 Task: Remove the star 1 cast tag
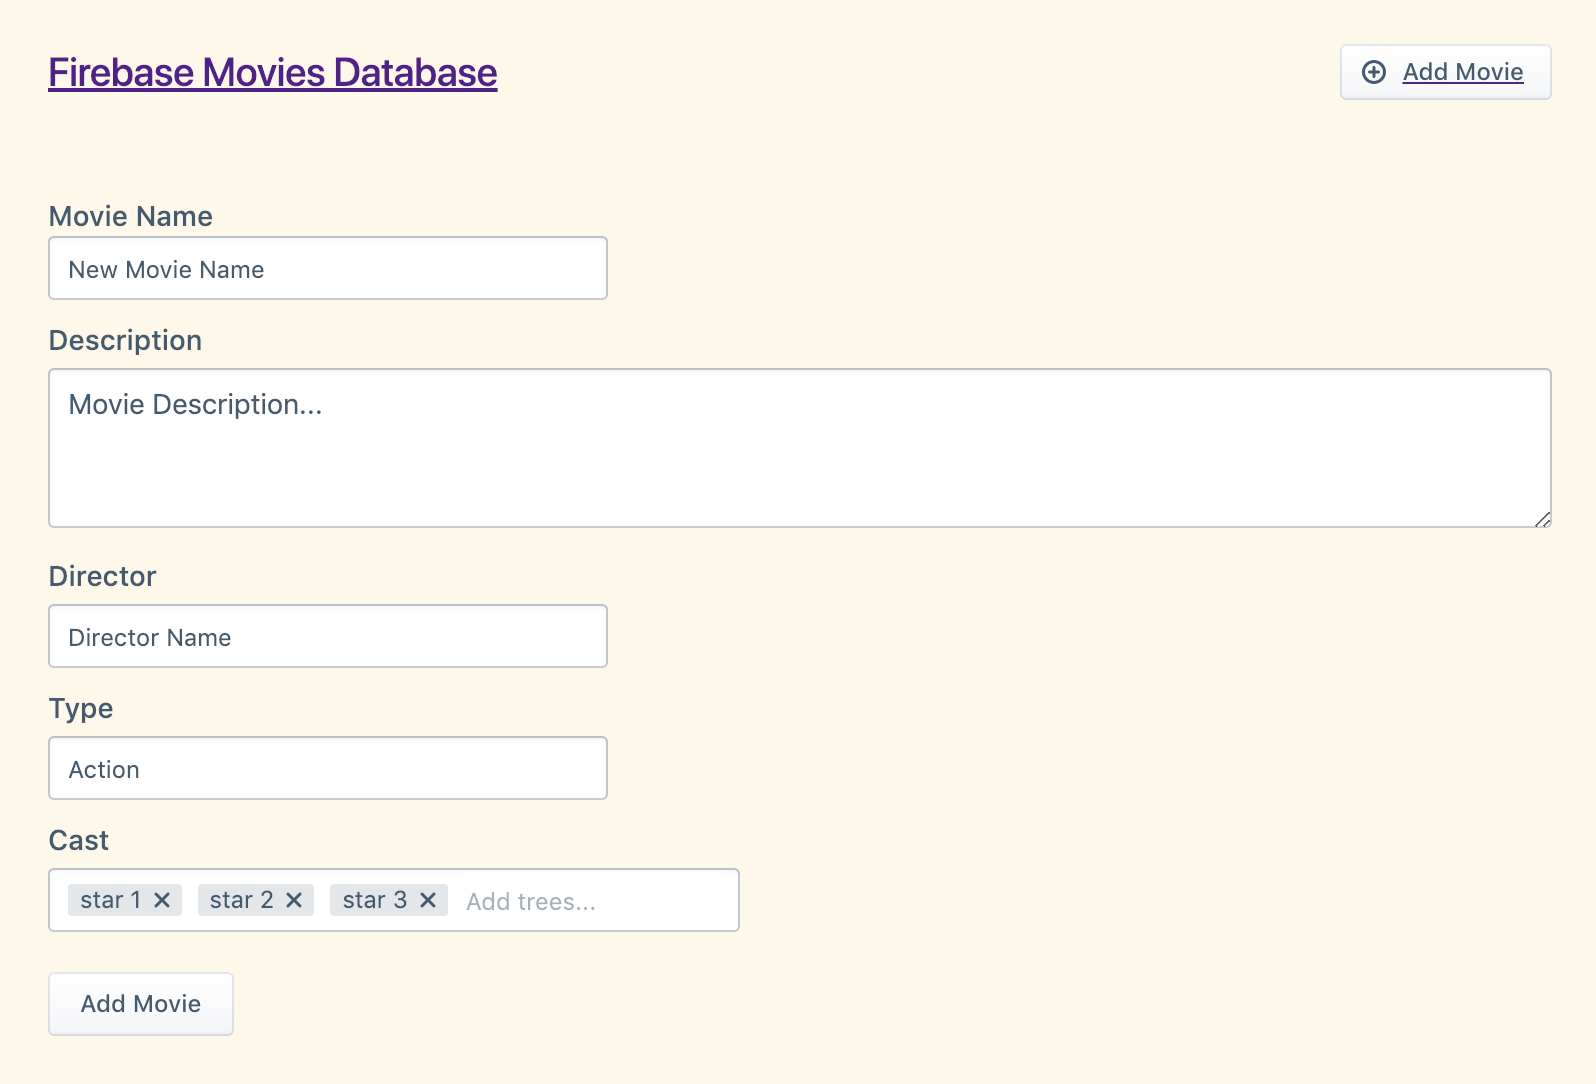click(162, 900)
